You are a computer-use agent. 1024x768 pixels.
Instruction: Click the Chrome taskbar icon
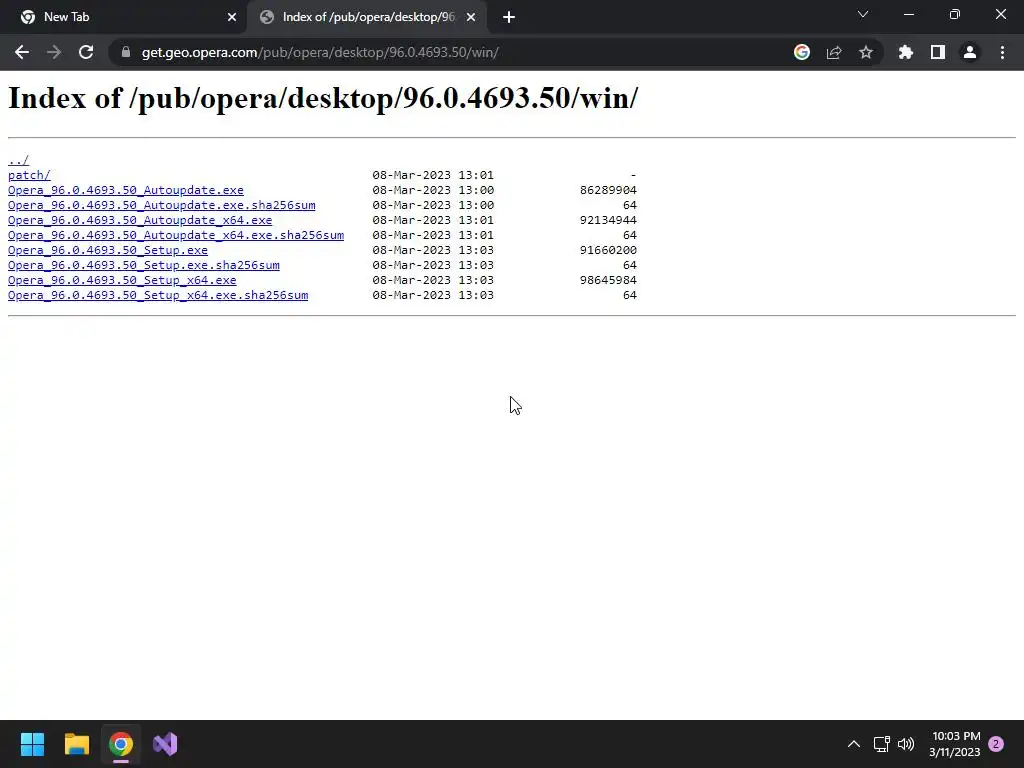coord(121,744)
